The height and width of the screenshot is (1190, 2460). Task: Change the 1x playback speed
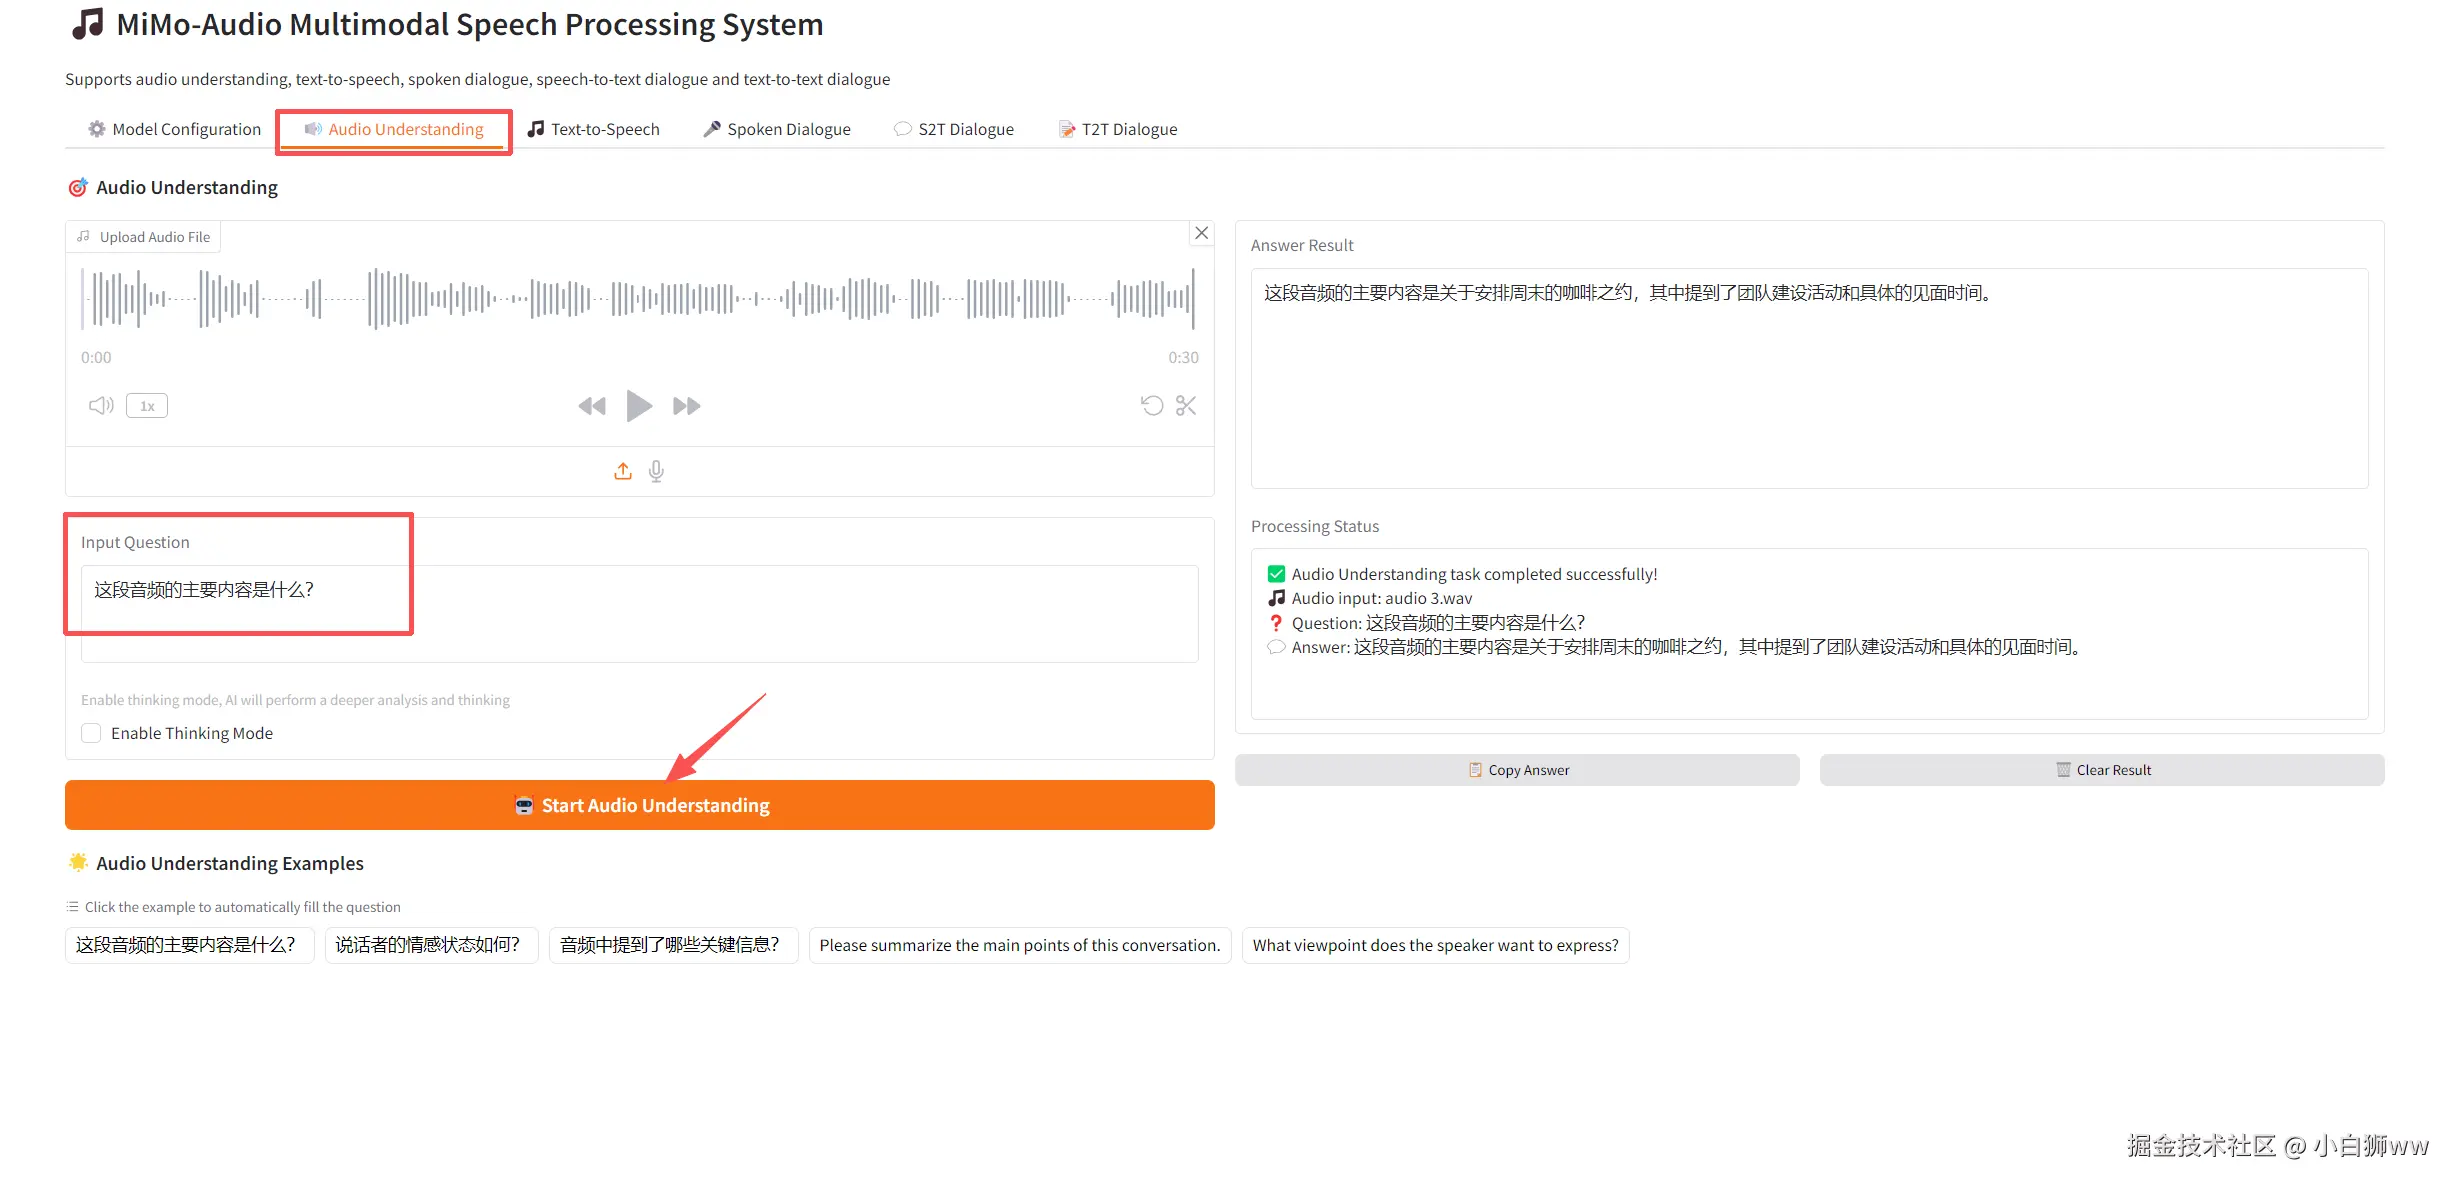pos(147,406)
